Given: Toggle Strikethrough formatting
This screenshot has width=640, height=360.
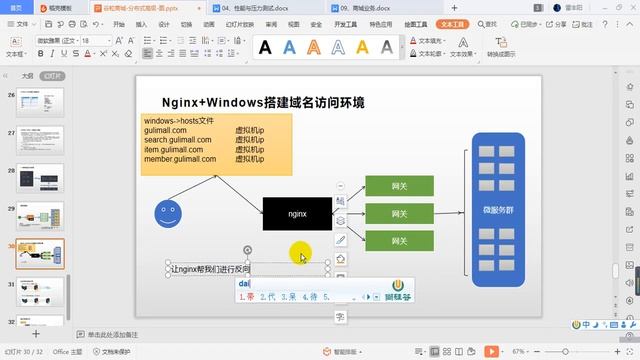Looking at the screenshot, I should (x=76, y=53).
